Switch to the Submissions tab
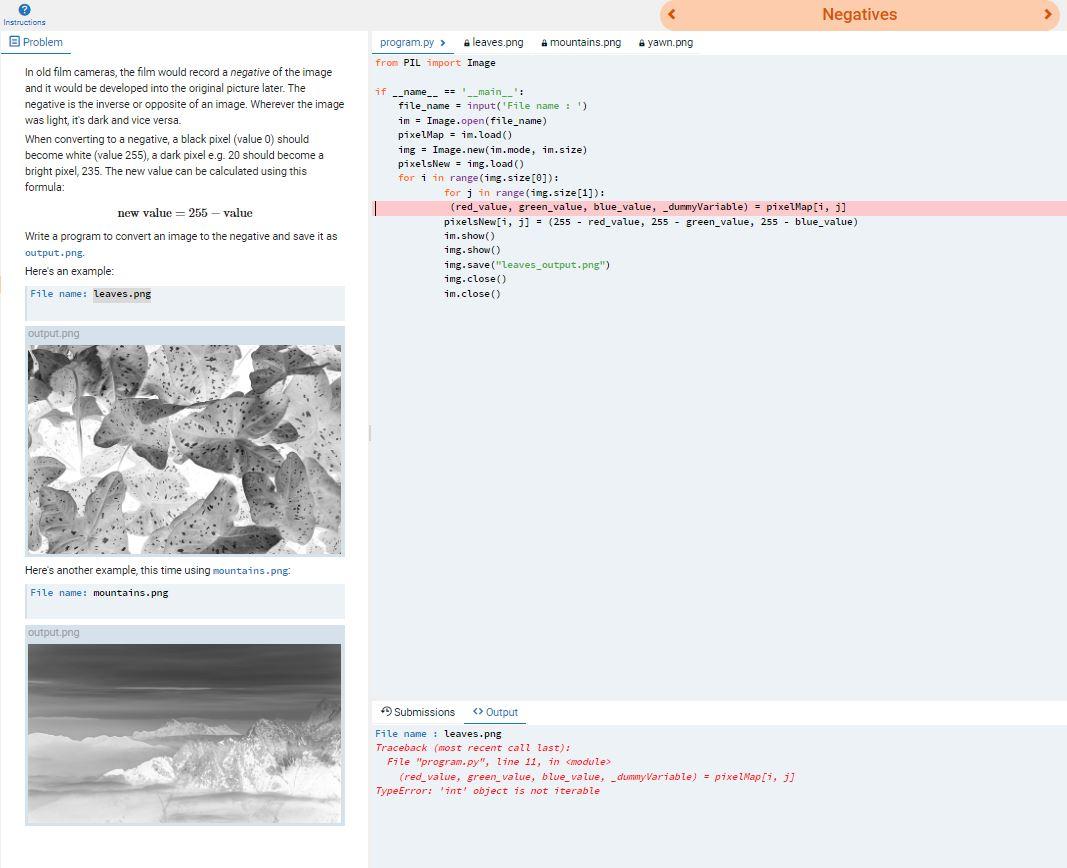 tap(424, 711)
